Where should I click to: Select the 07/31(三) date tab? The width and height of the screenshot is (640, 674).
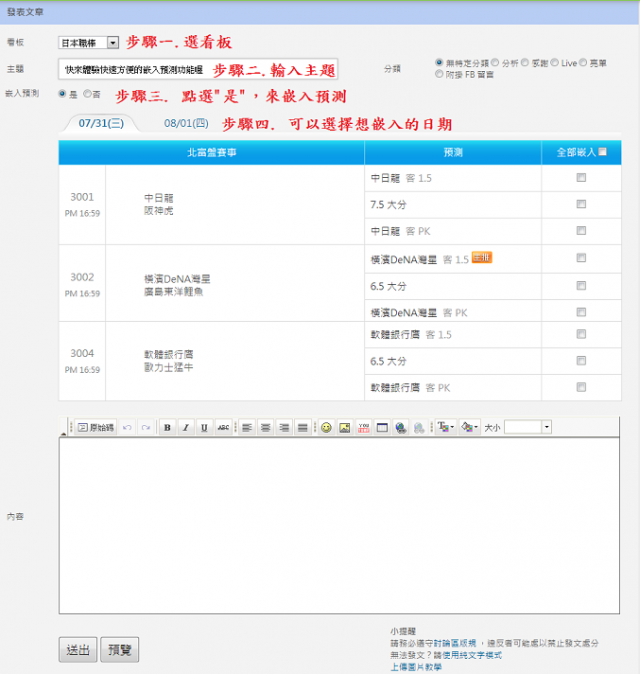100,124
